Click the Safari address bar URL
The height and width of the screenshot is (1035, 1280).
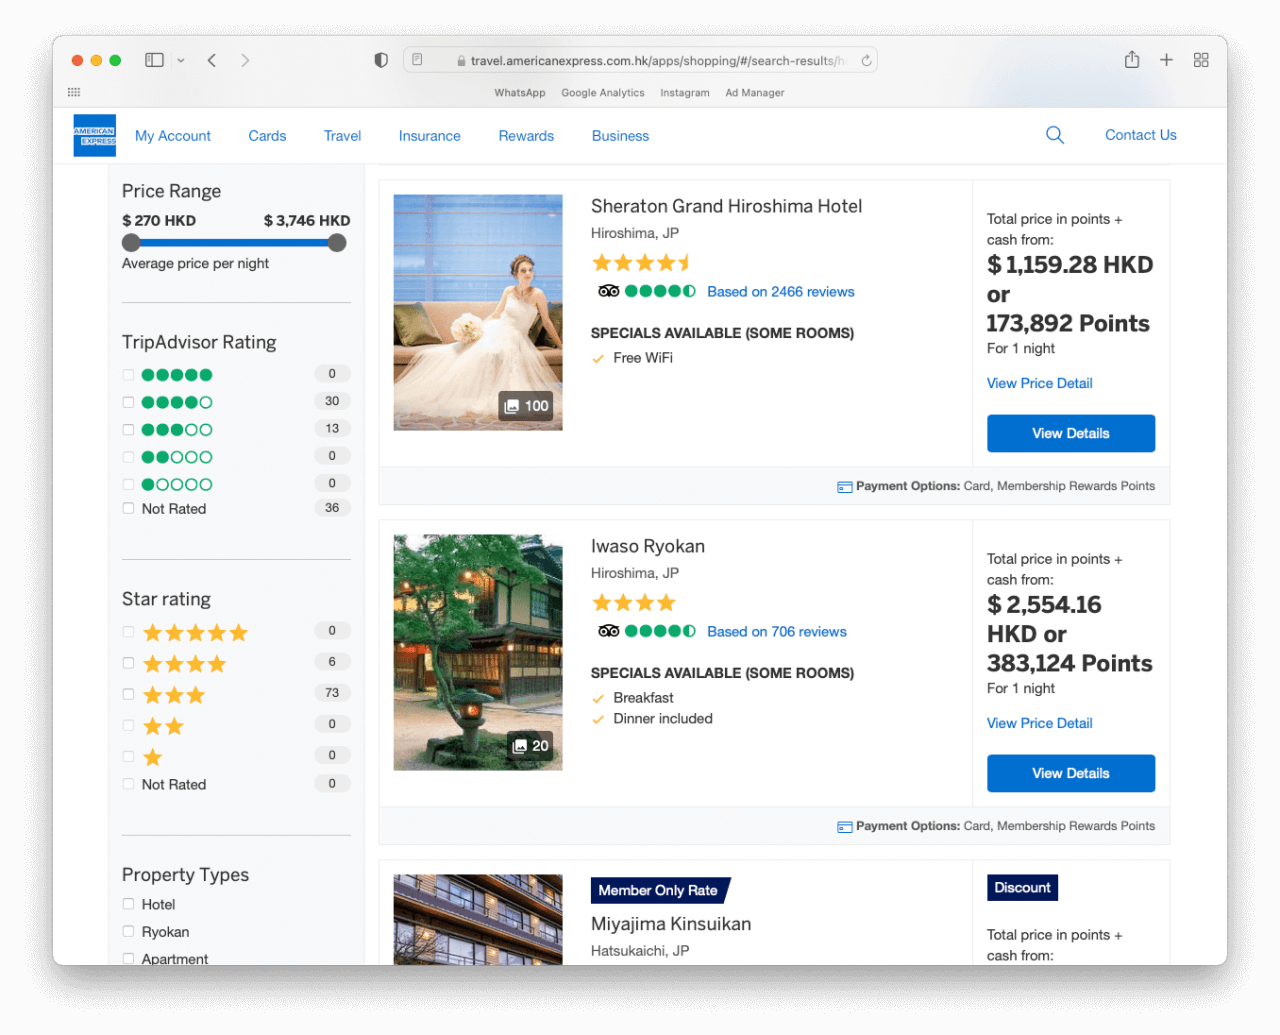tap(658, 61)
